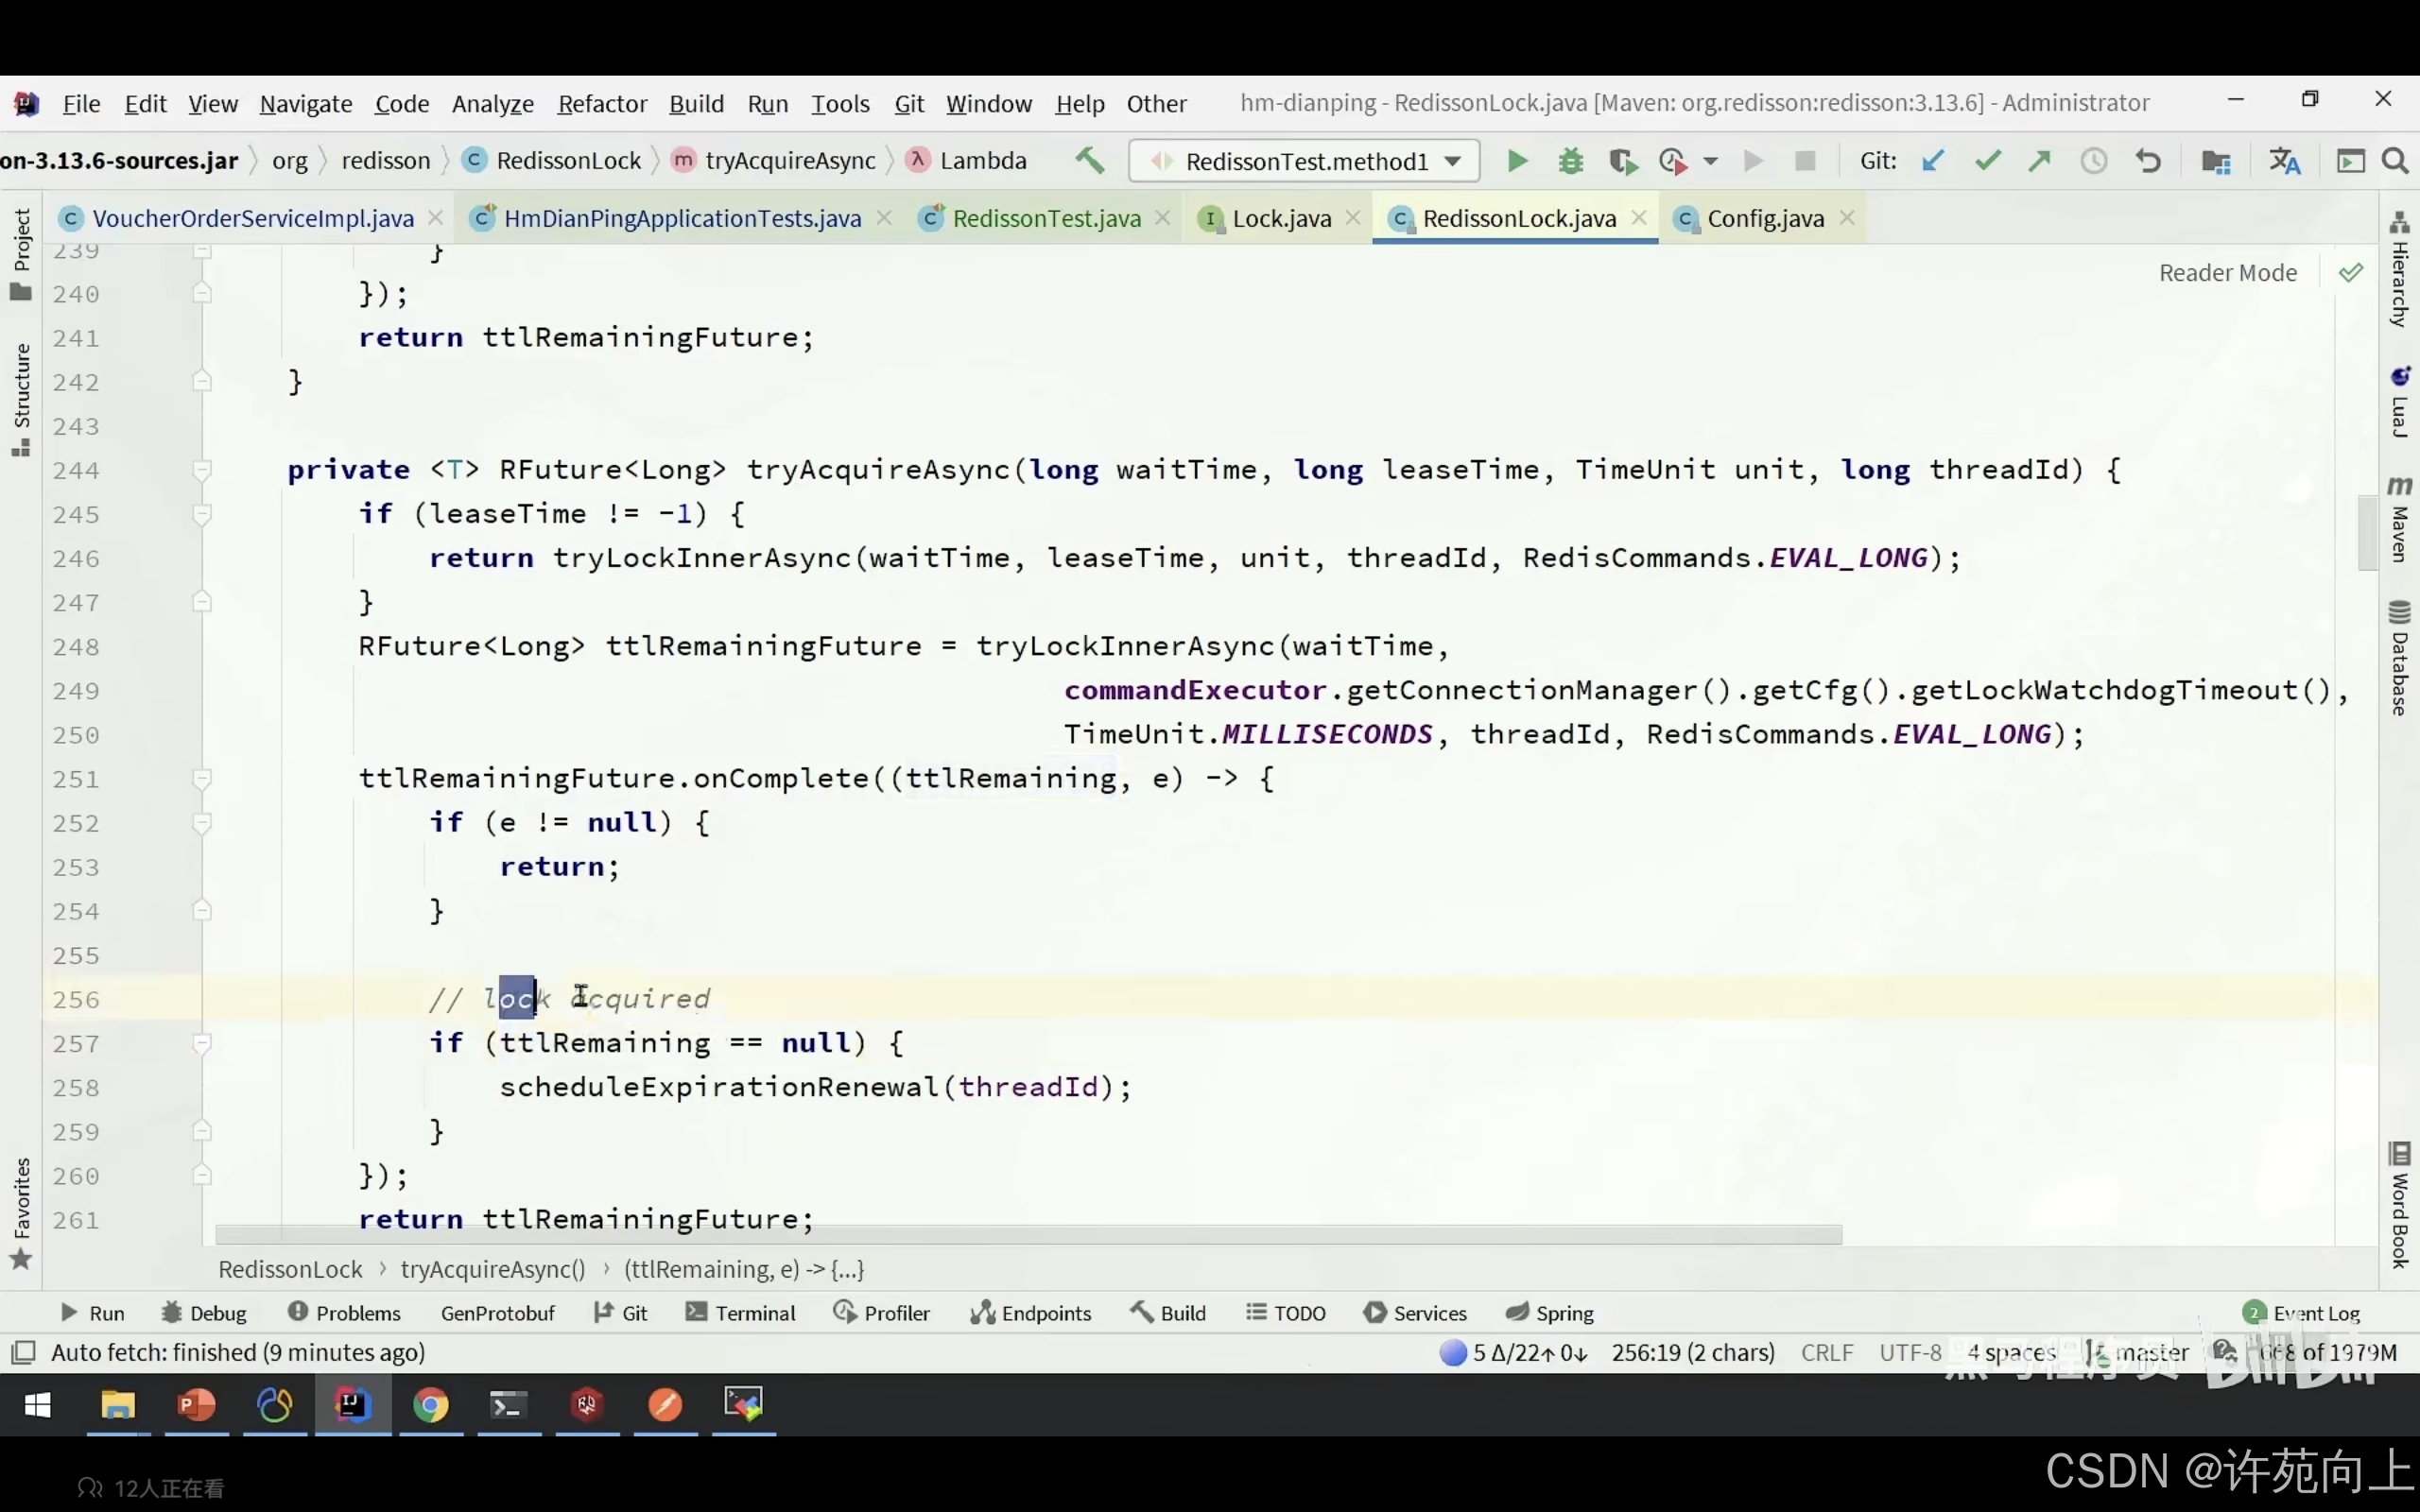Open File Explorer from the taskbar
The image size is (2420, 1512).
tap(118, 1405)
